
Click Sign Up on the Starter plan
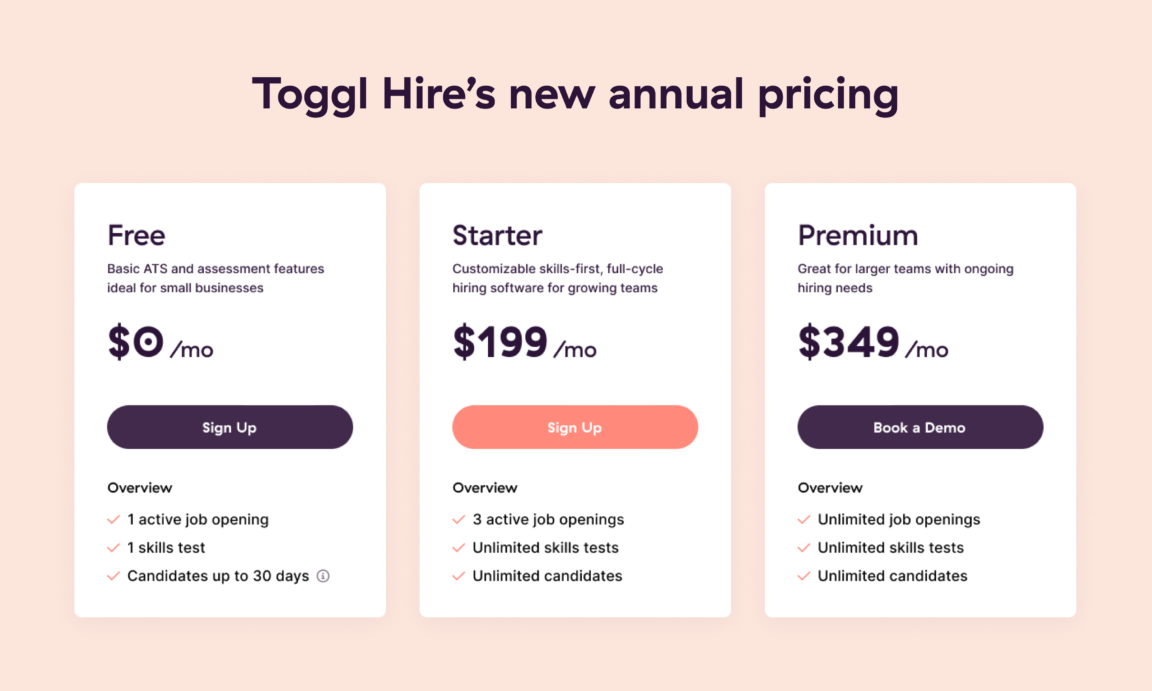(x=575, y=427)
